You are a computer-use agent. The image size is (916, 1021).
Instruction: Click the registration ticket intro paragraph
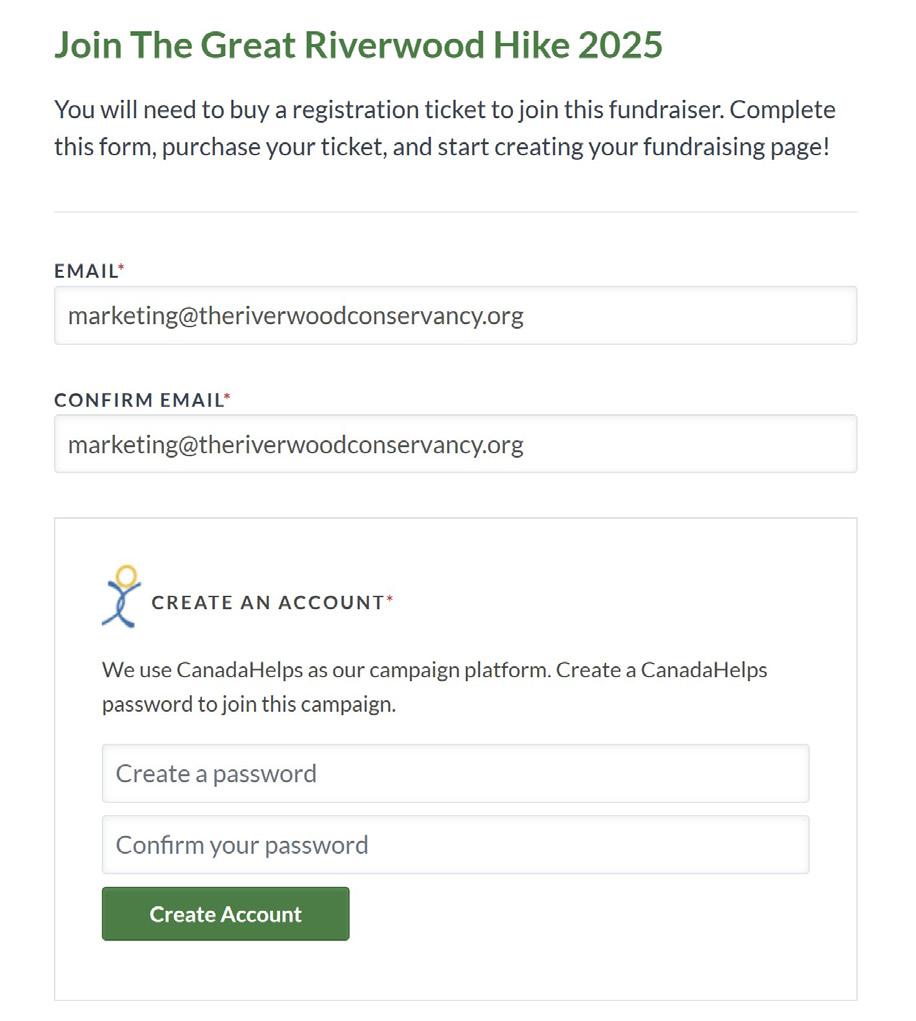(x=445, y=129)
